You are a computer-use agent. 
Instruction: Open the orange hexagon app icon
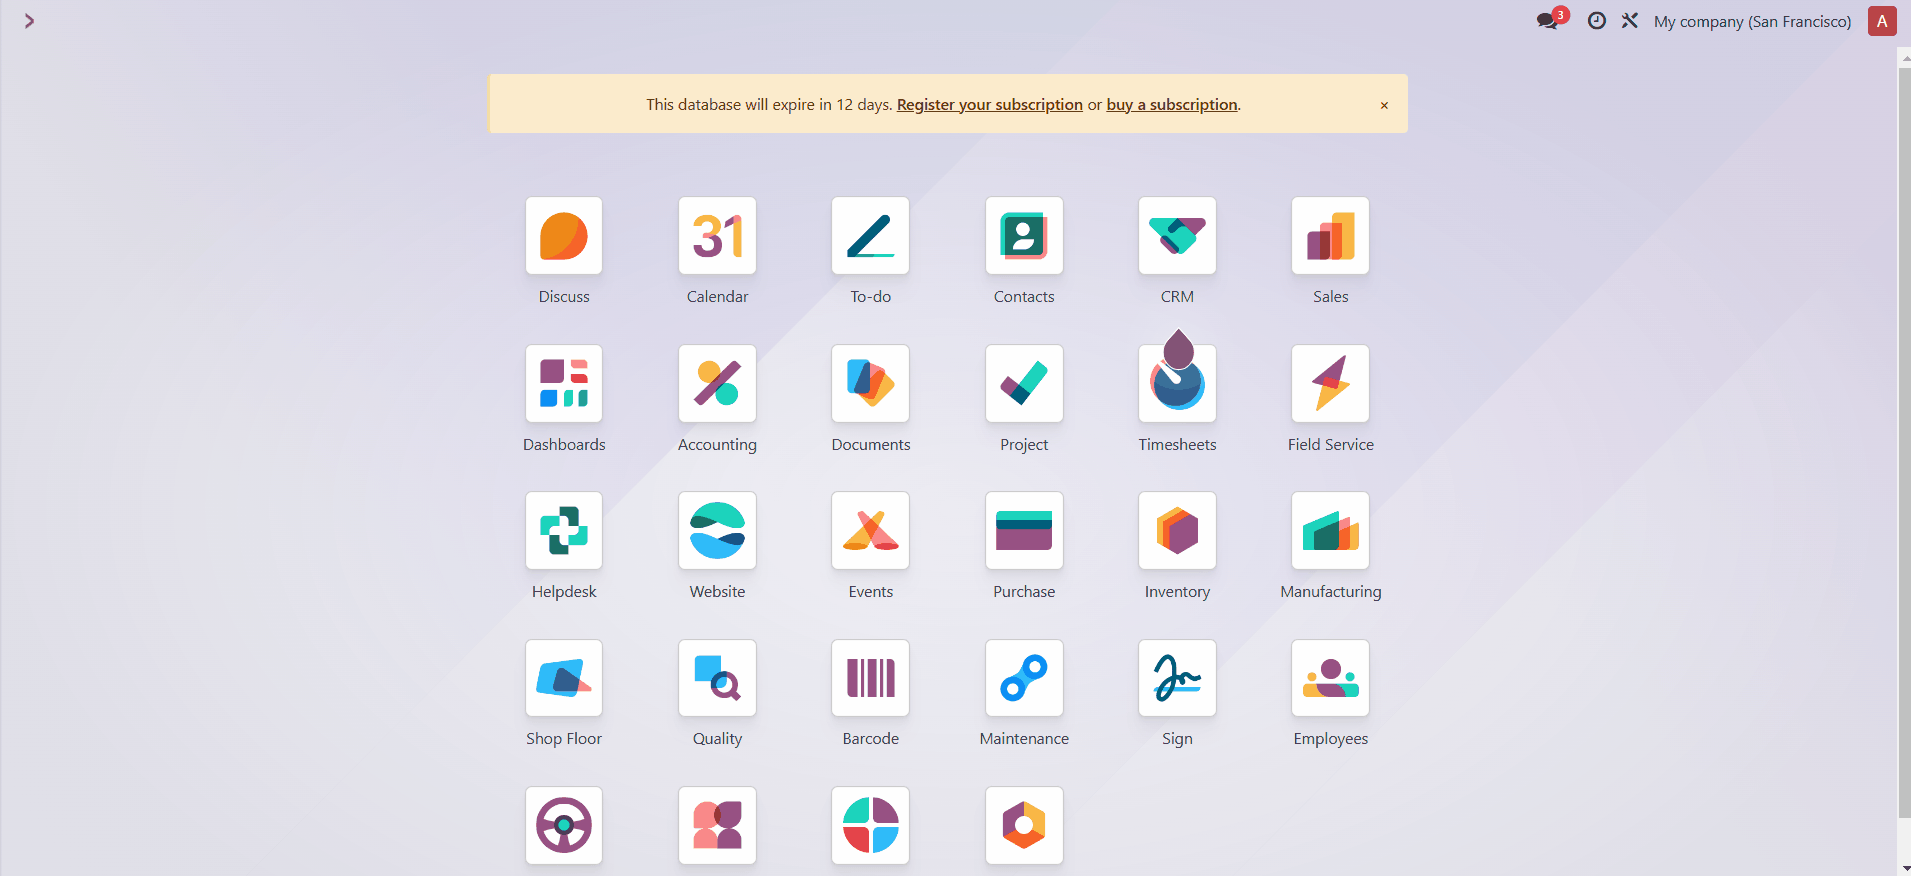(x=1024, y=826)
